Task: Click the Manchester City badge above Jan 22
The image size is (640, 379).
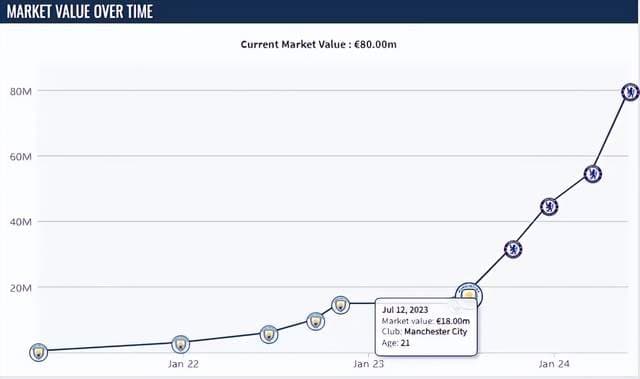Action: (x=180, y=344)
